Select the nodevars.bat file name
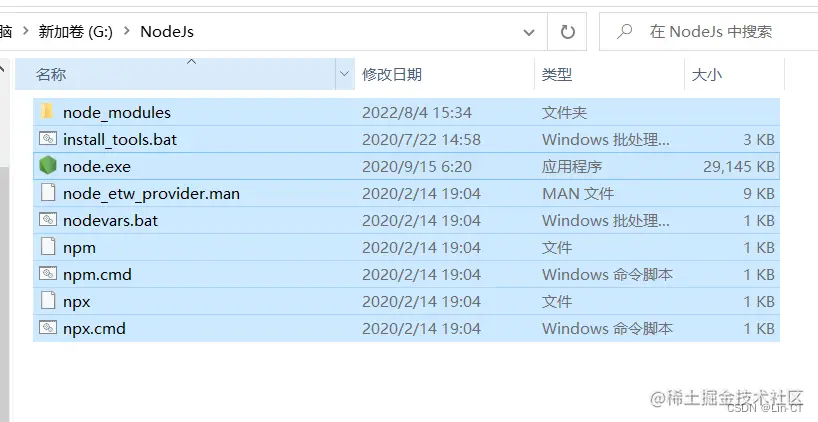Image resolution: width=818 pixels, height=422 pixels. click(x=111, y=221)
